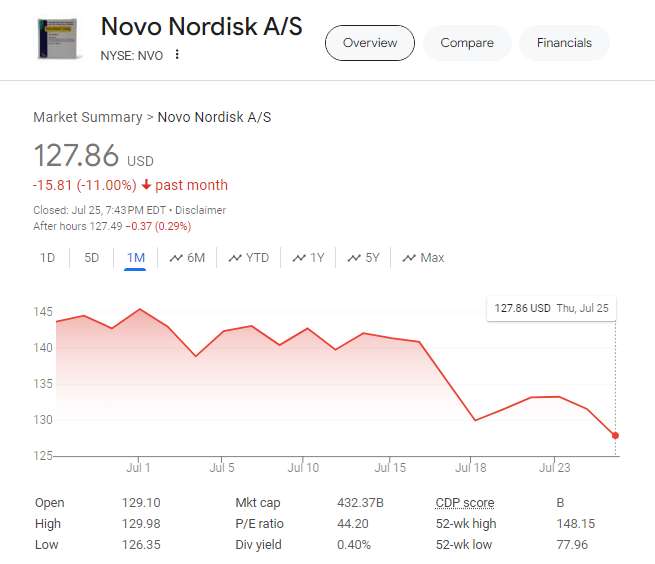Open the Disclaimer link
Image resolution: width=655 pixels, height=564 pixels.
[200, 210]
